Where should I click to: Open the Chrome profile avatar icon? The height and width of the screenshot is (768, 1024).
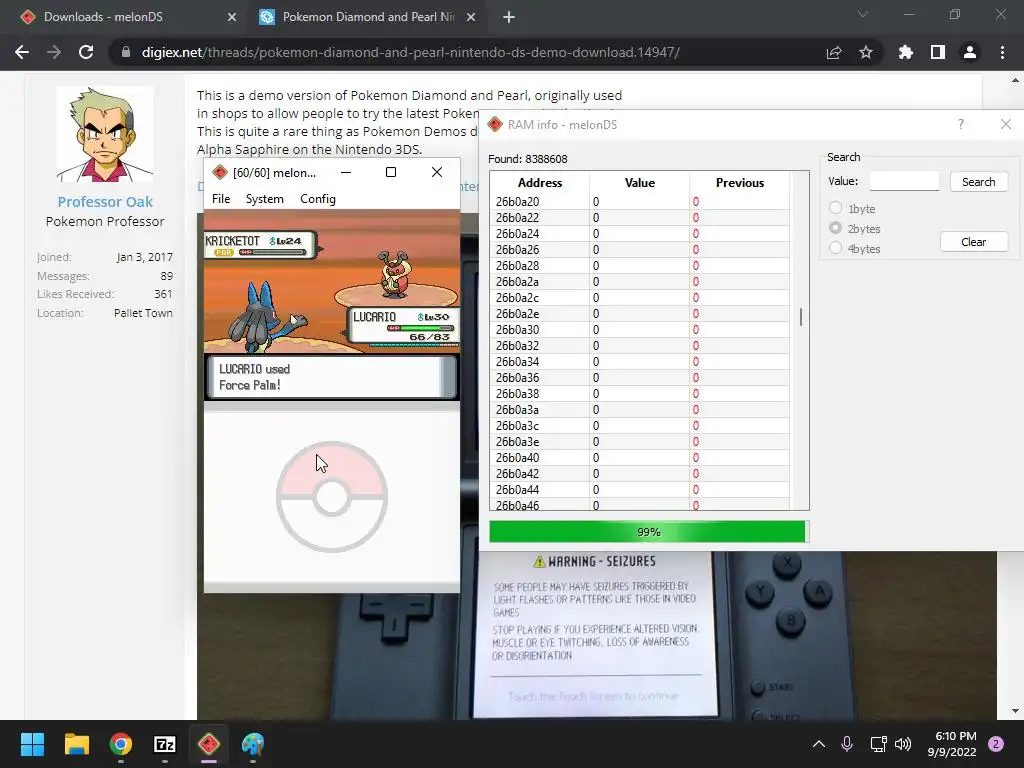(970, 52)
